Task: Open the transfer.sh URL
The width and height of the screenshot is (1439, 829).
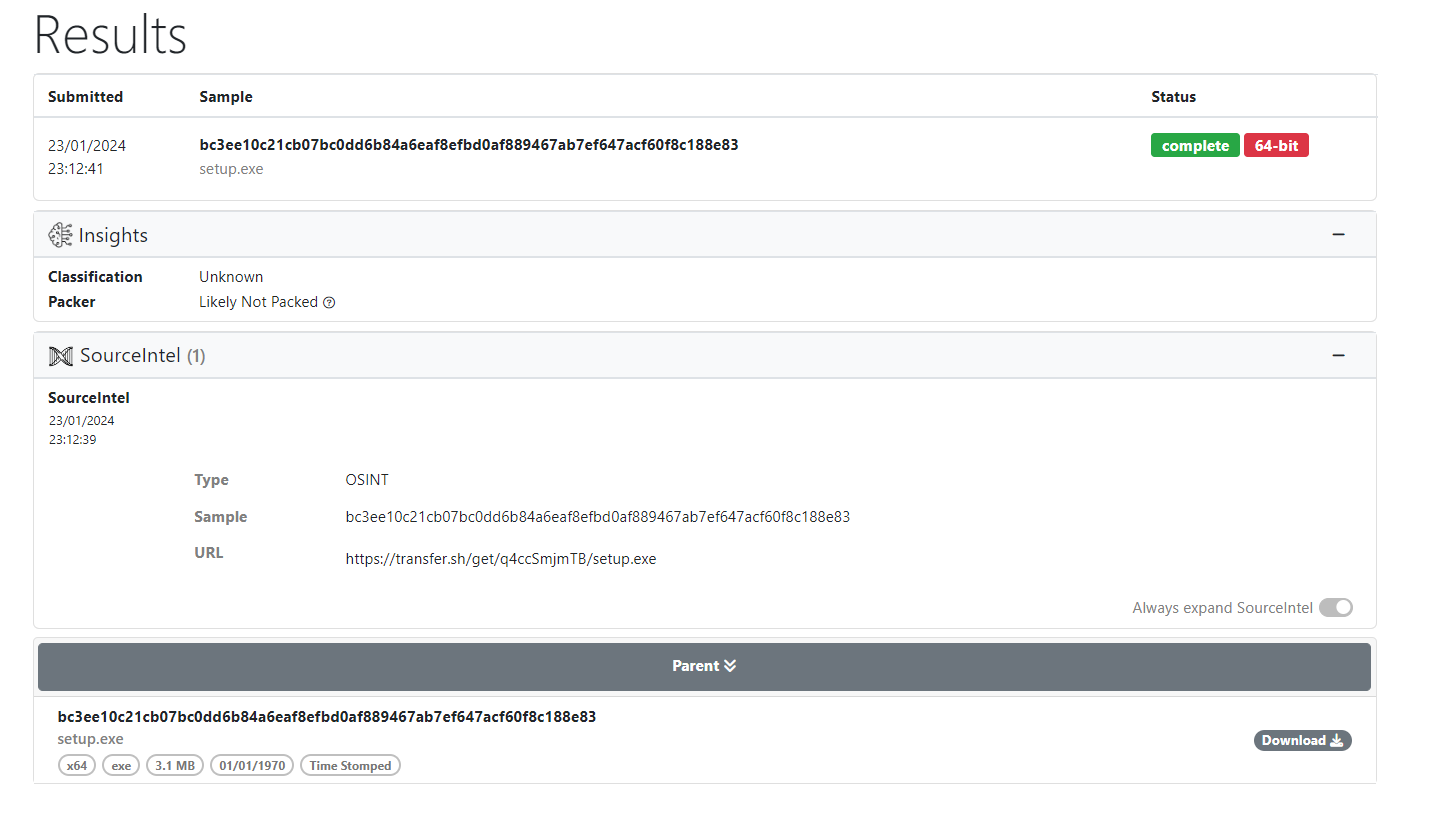Action: coord(500,559)
